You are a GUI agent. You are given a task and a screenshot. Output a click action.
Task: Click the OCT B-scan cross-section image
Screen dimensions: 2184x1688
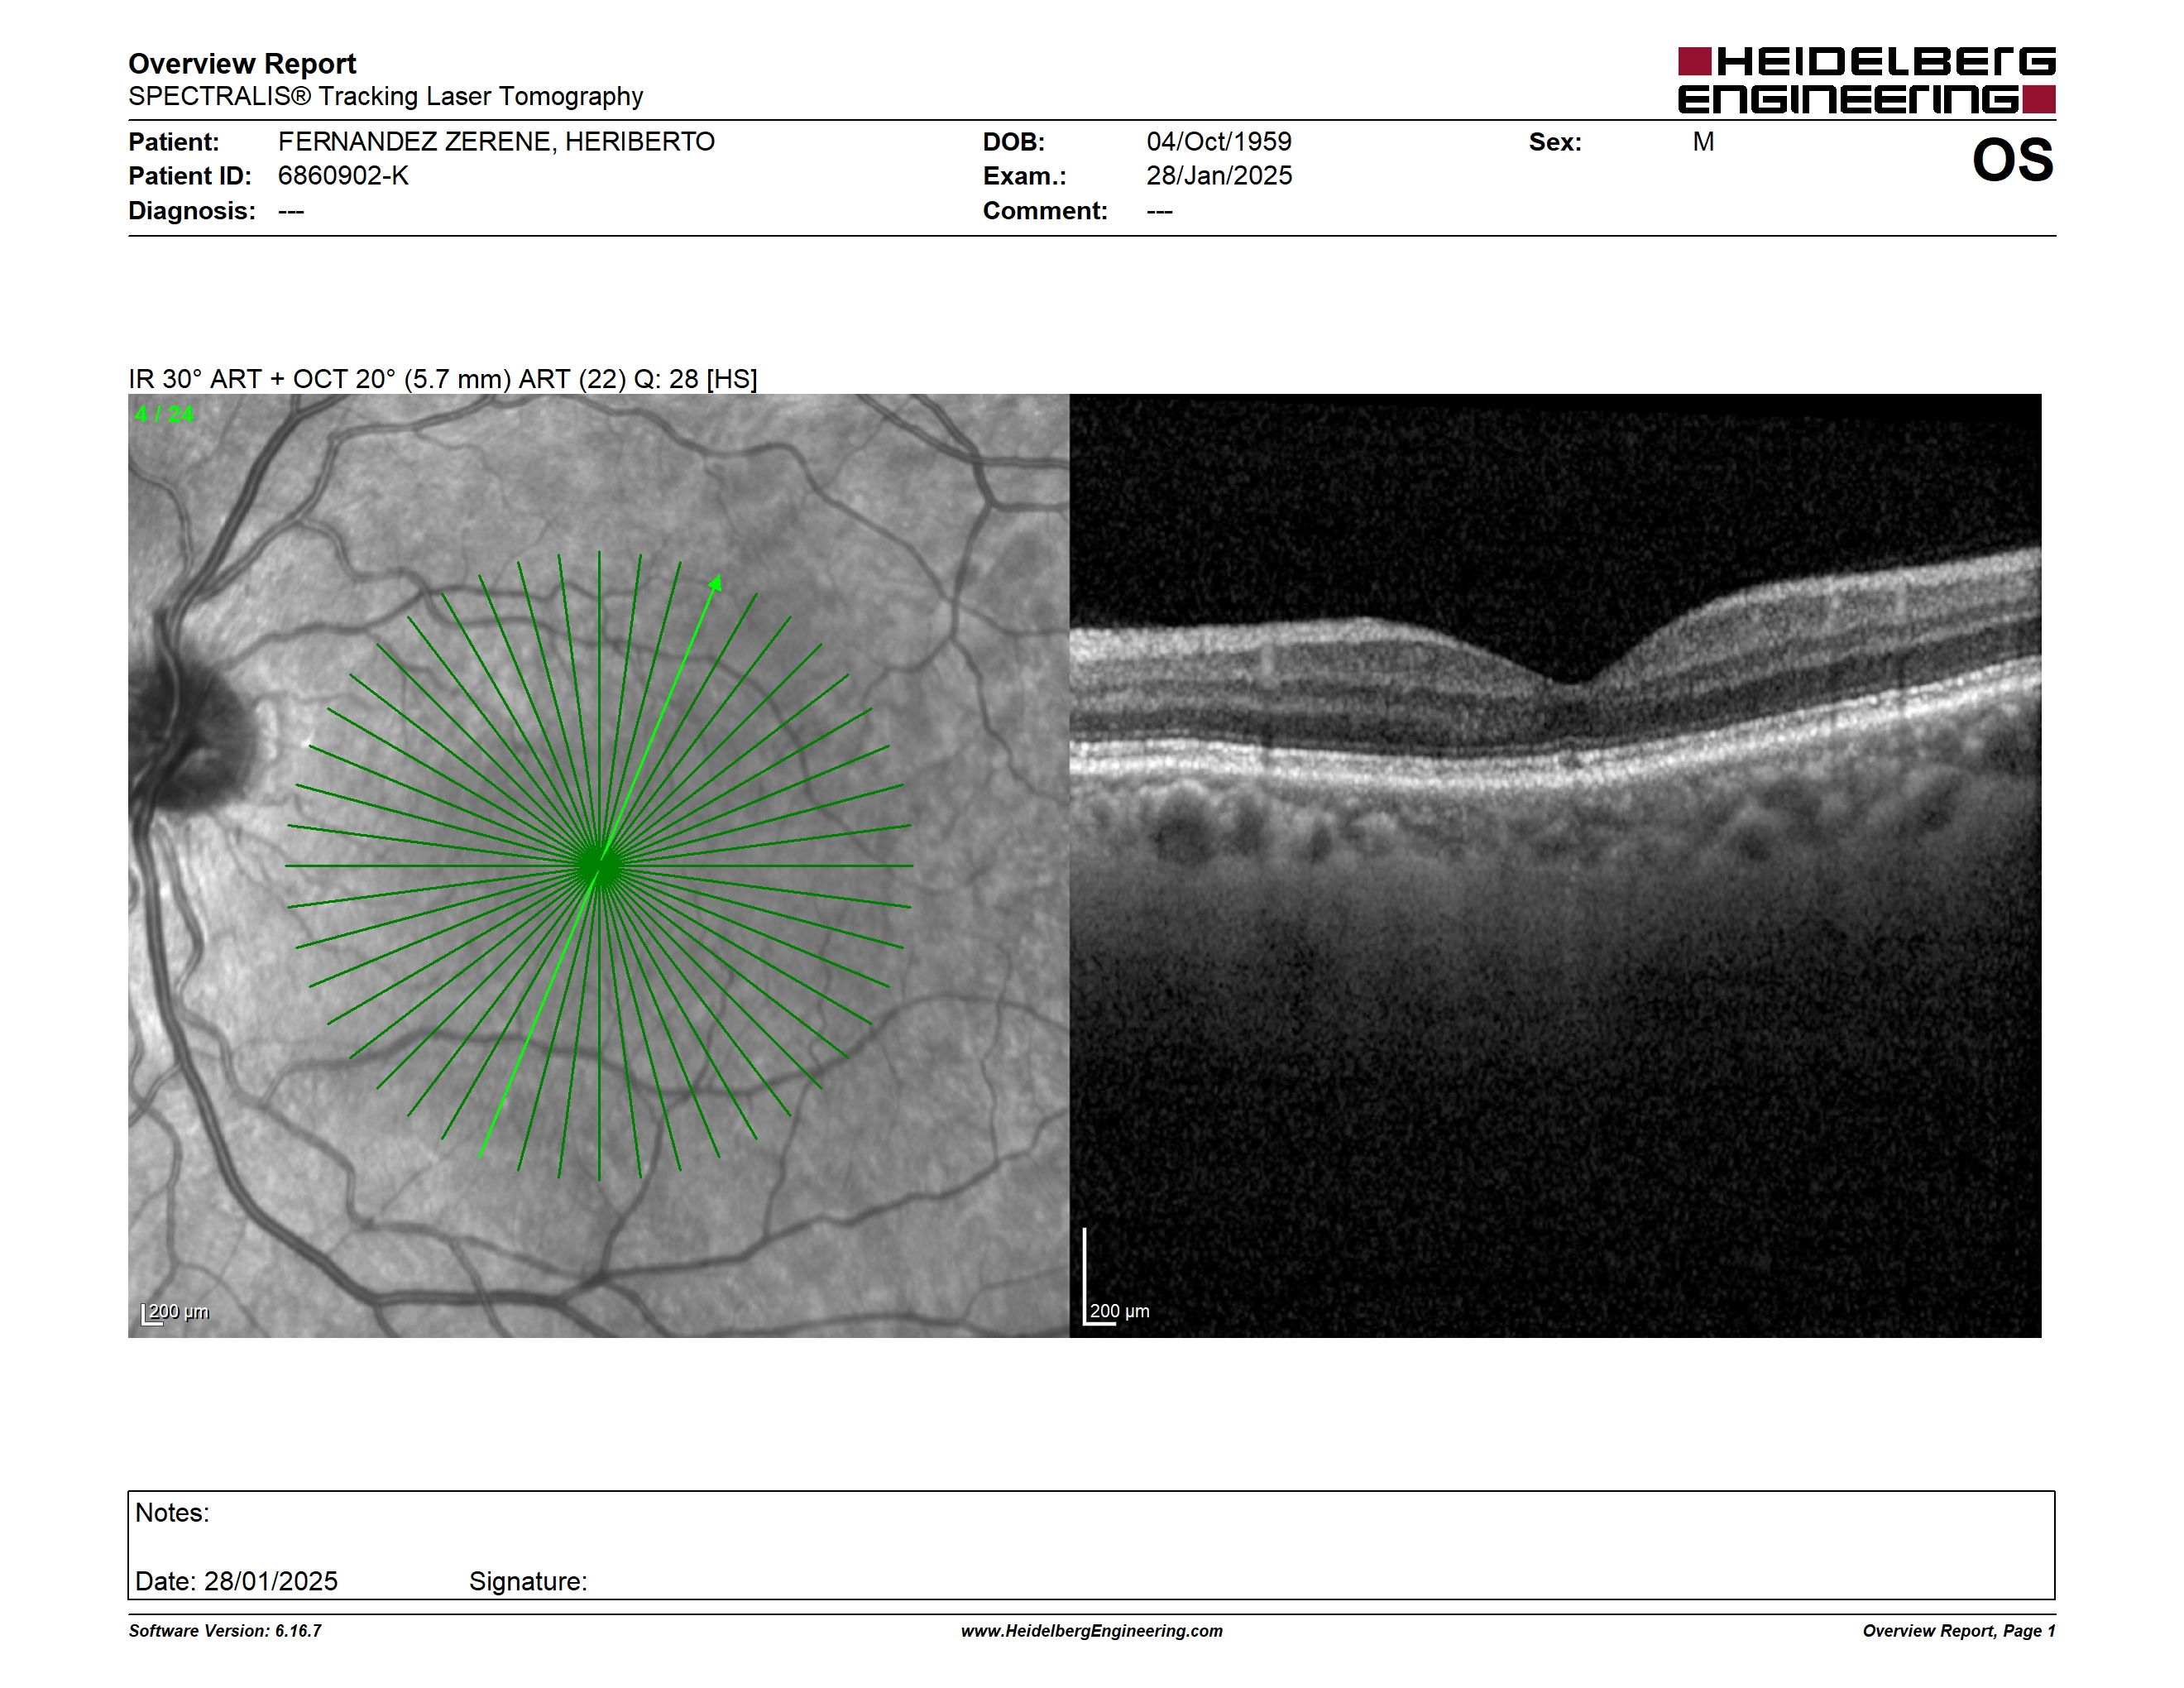(1555, 865)
